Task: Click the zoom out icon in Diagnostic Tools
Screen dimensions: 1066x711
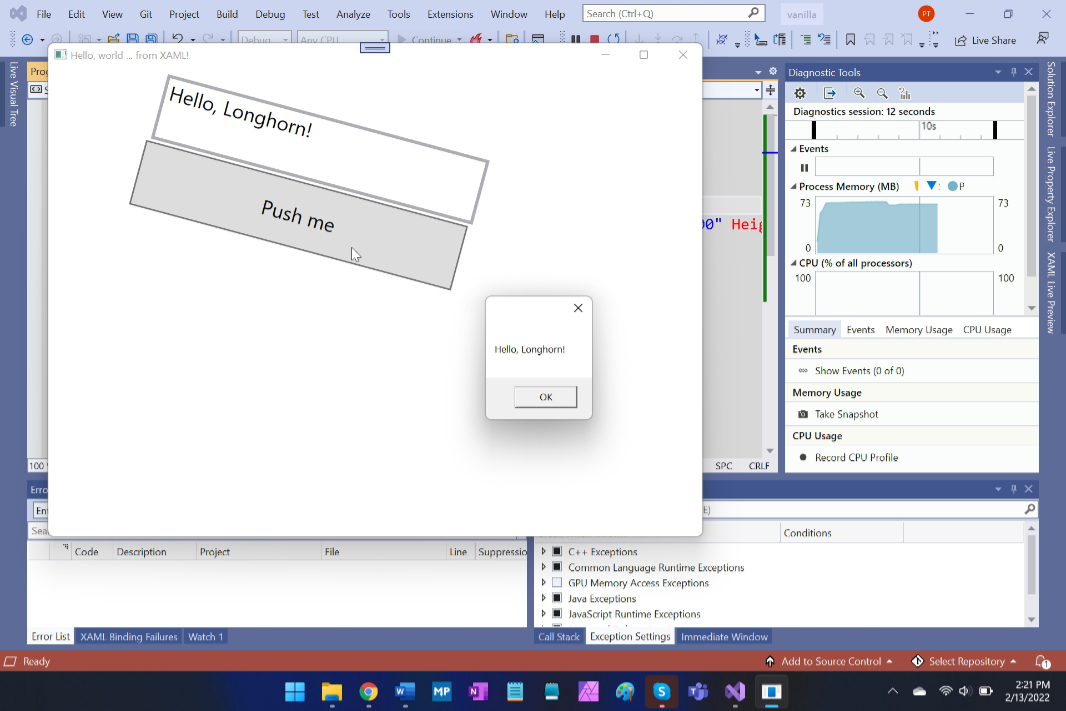Action: click(882, 93)
